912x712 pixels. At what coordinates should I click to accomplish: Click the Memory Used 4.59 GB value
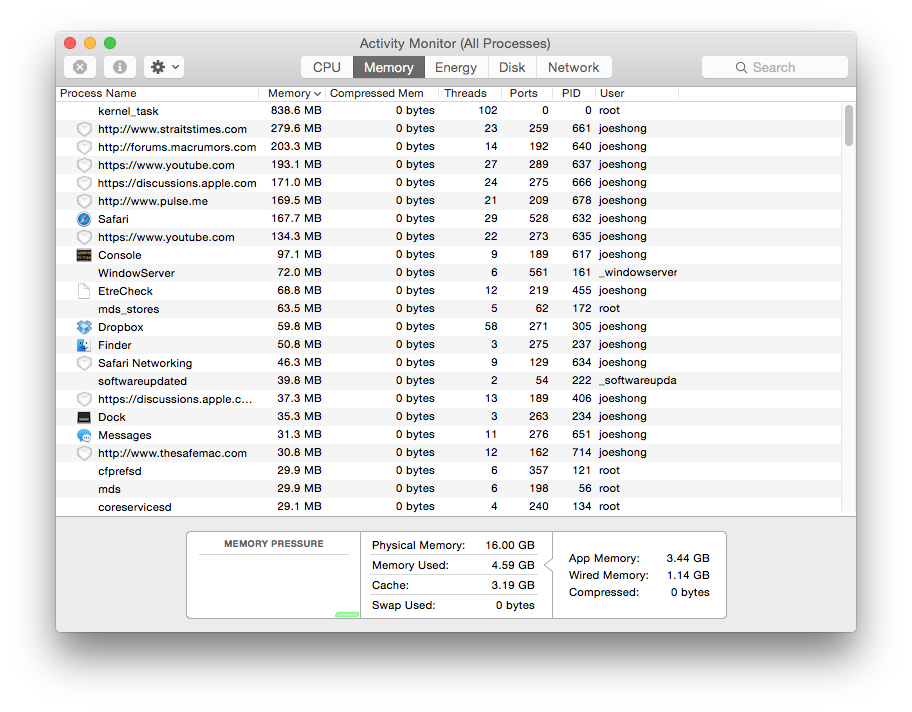point(512,565)
